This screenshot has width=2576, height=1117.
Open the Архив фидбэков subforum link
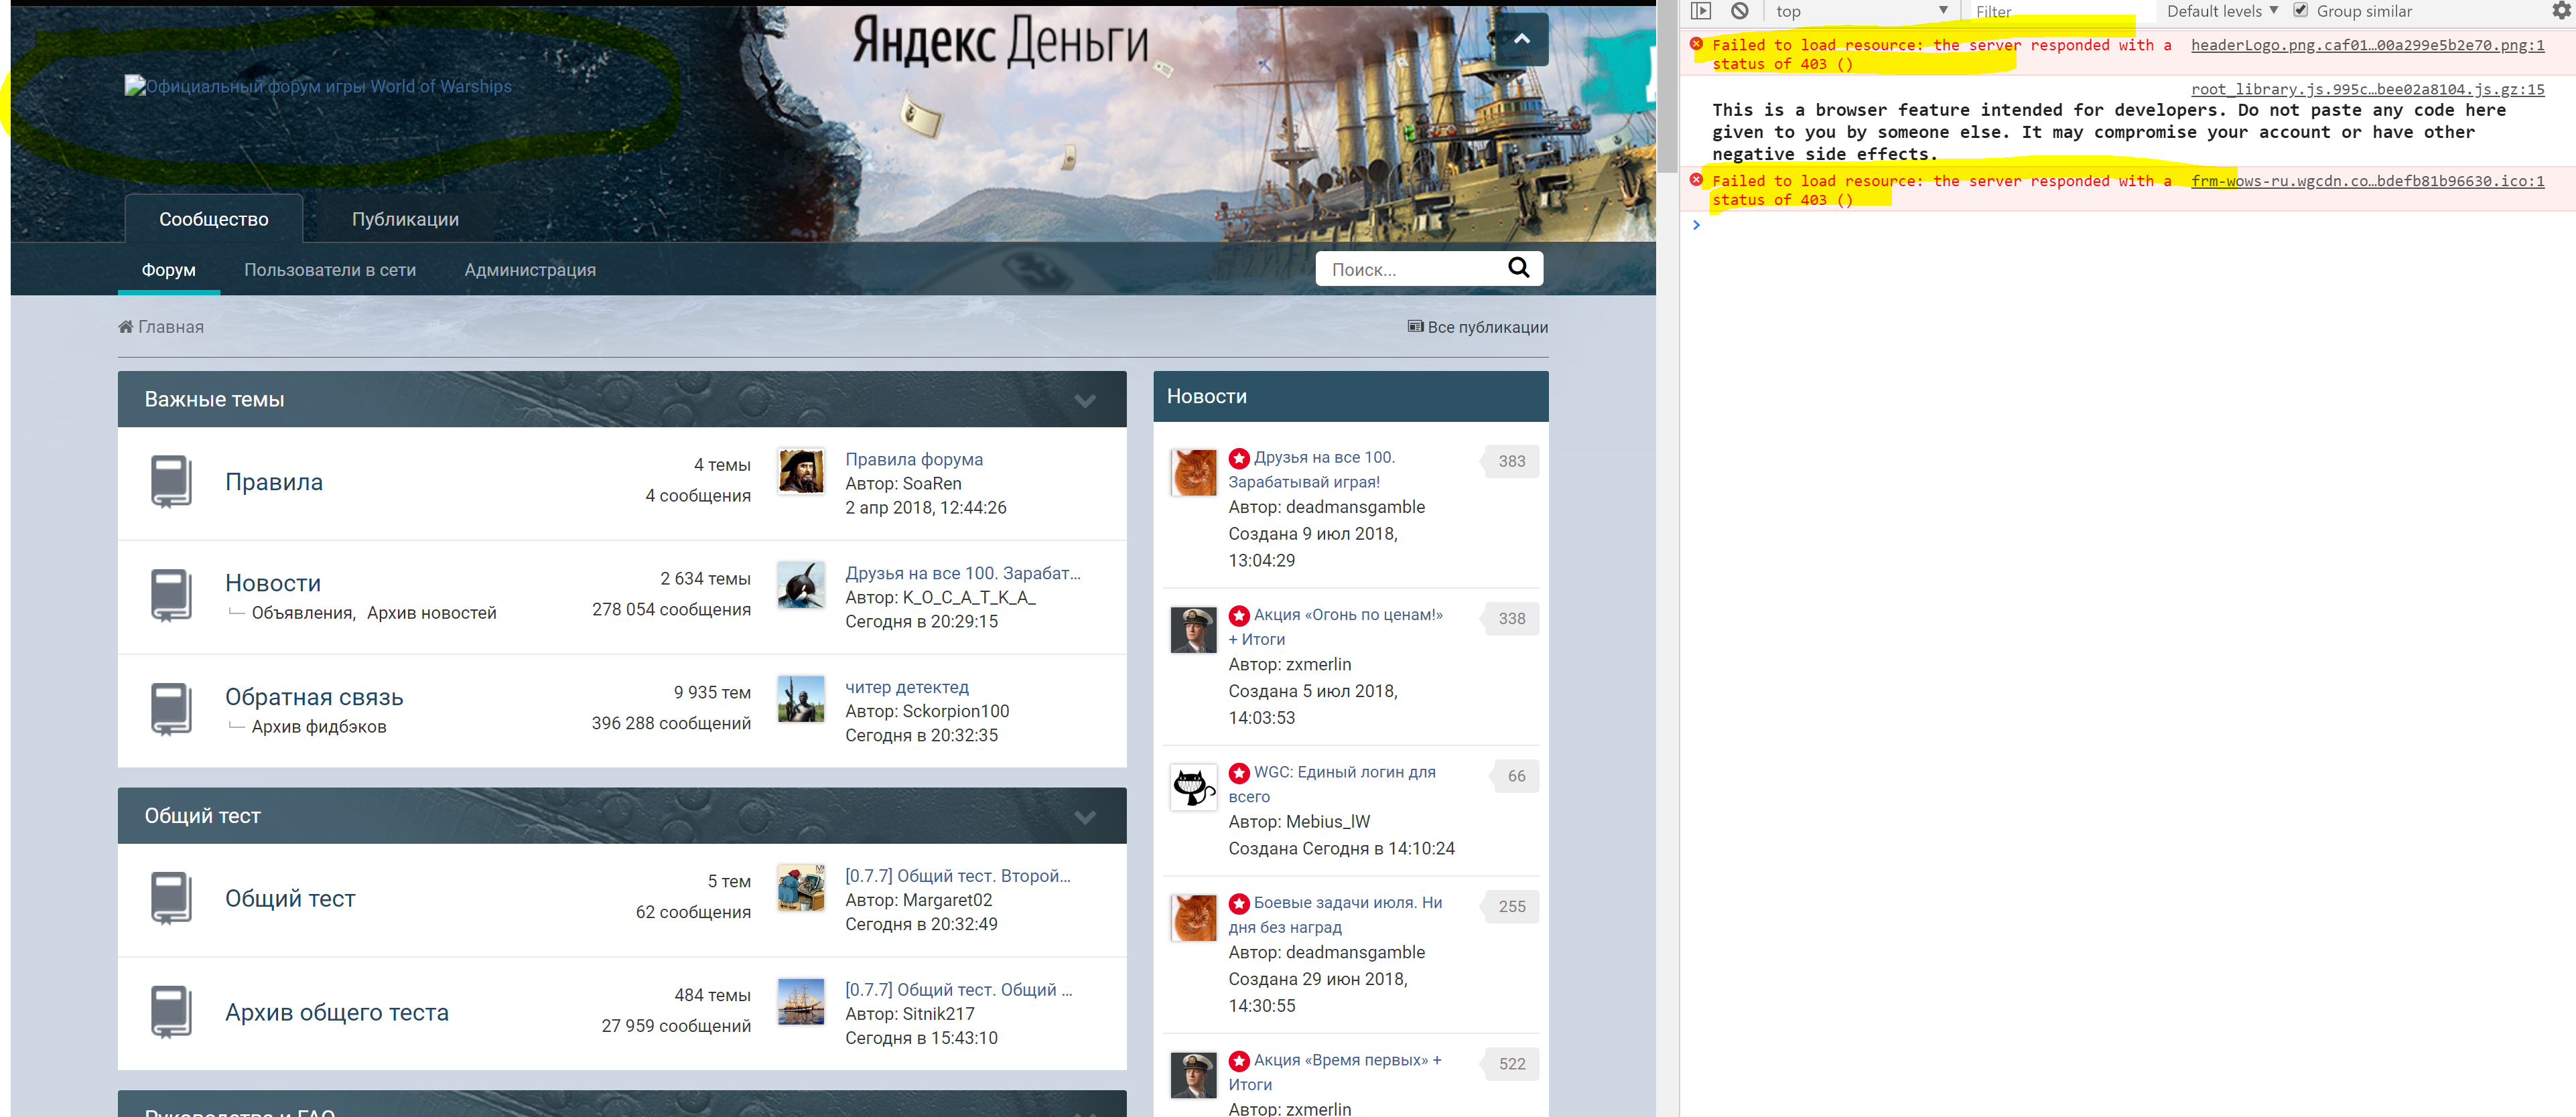click(319, 727)
